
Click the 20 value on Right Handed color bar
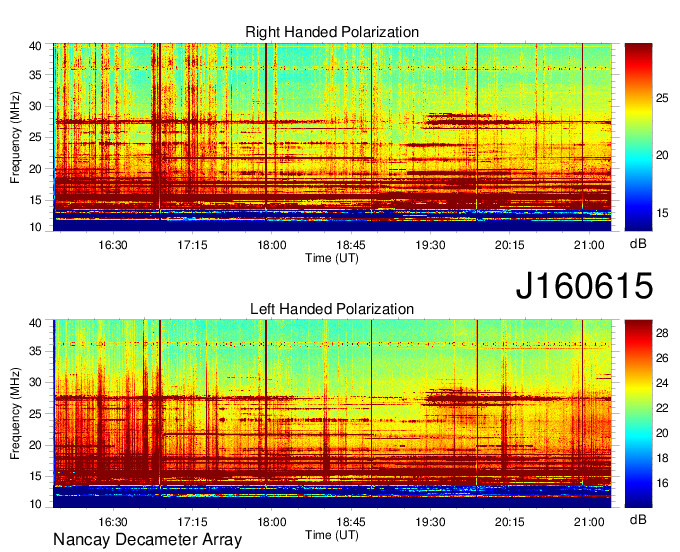[662, 155]
